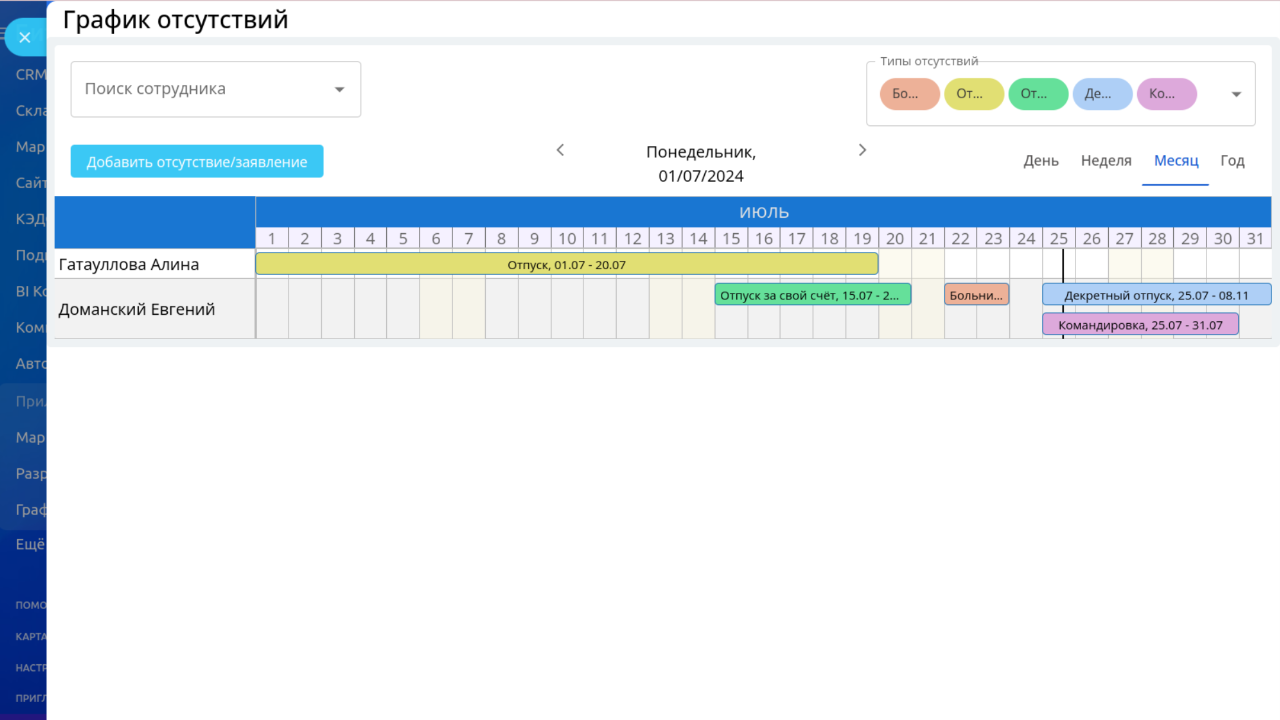1280x720 pixels.
Task: Click day 29 in the July header
Action: point(1190,238)
